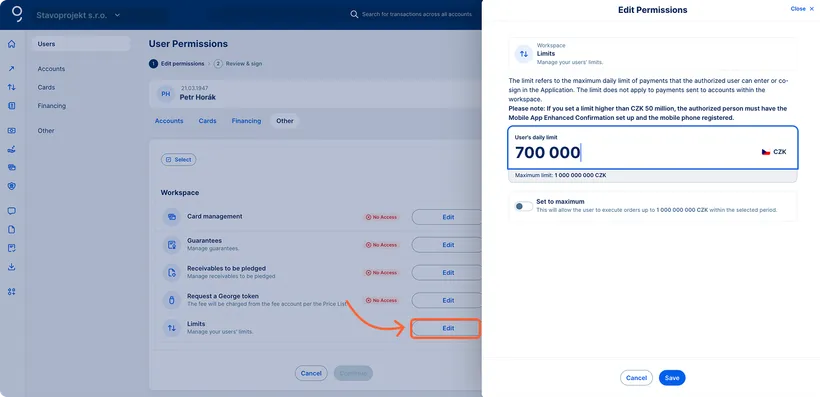Click the Request a George token row icon
This screenshot has width=820, height=397.
click(x=171, y=300)
